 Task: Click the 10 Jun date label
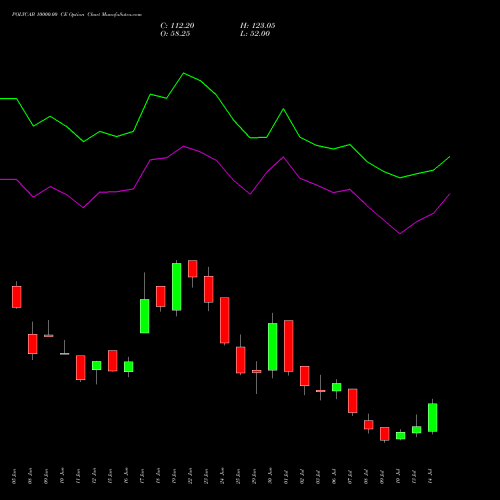[62, 476]
